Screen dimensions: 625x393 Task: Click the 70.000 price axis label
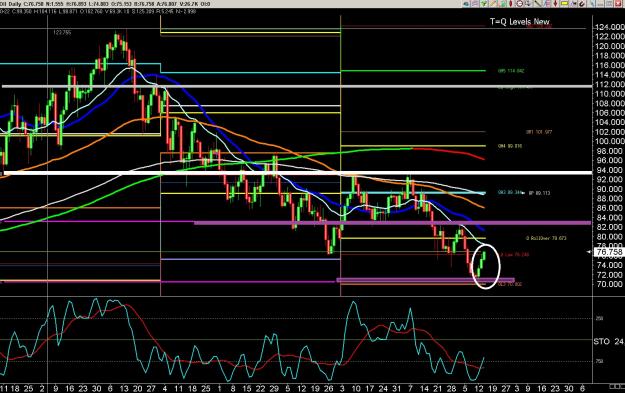[x=609, y=284]
